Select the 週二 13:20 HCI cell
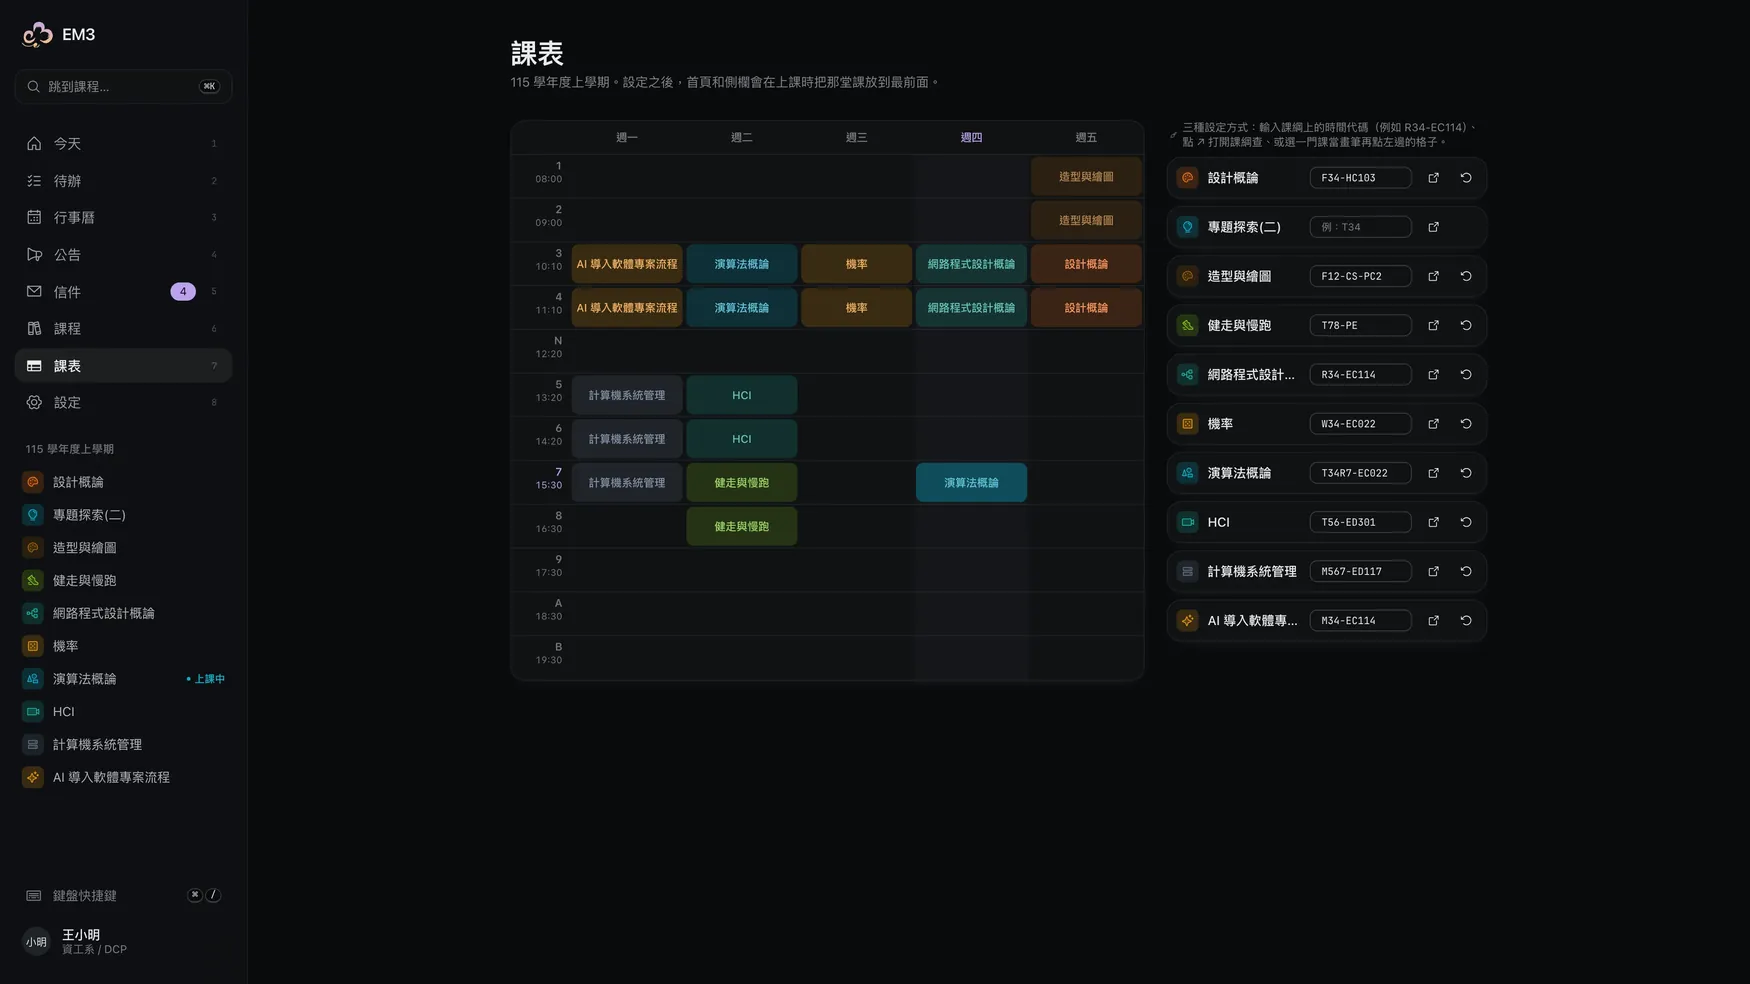Image resolution: width=1750 pixels, height=984 pixels. tap(741, 395)
